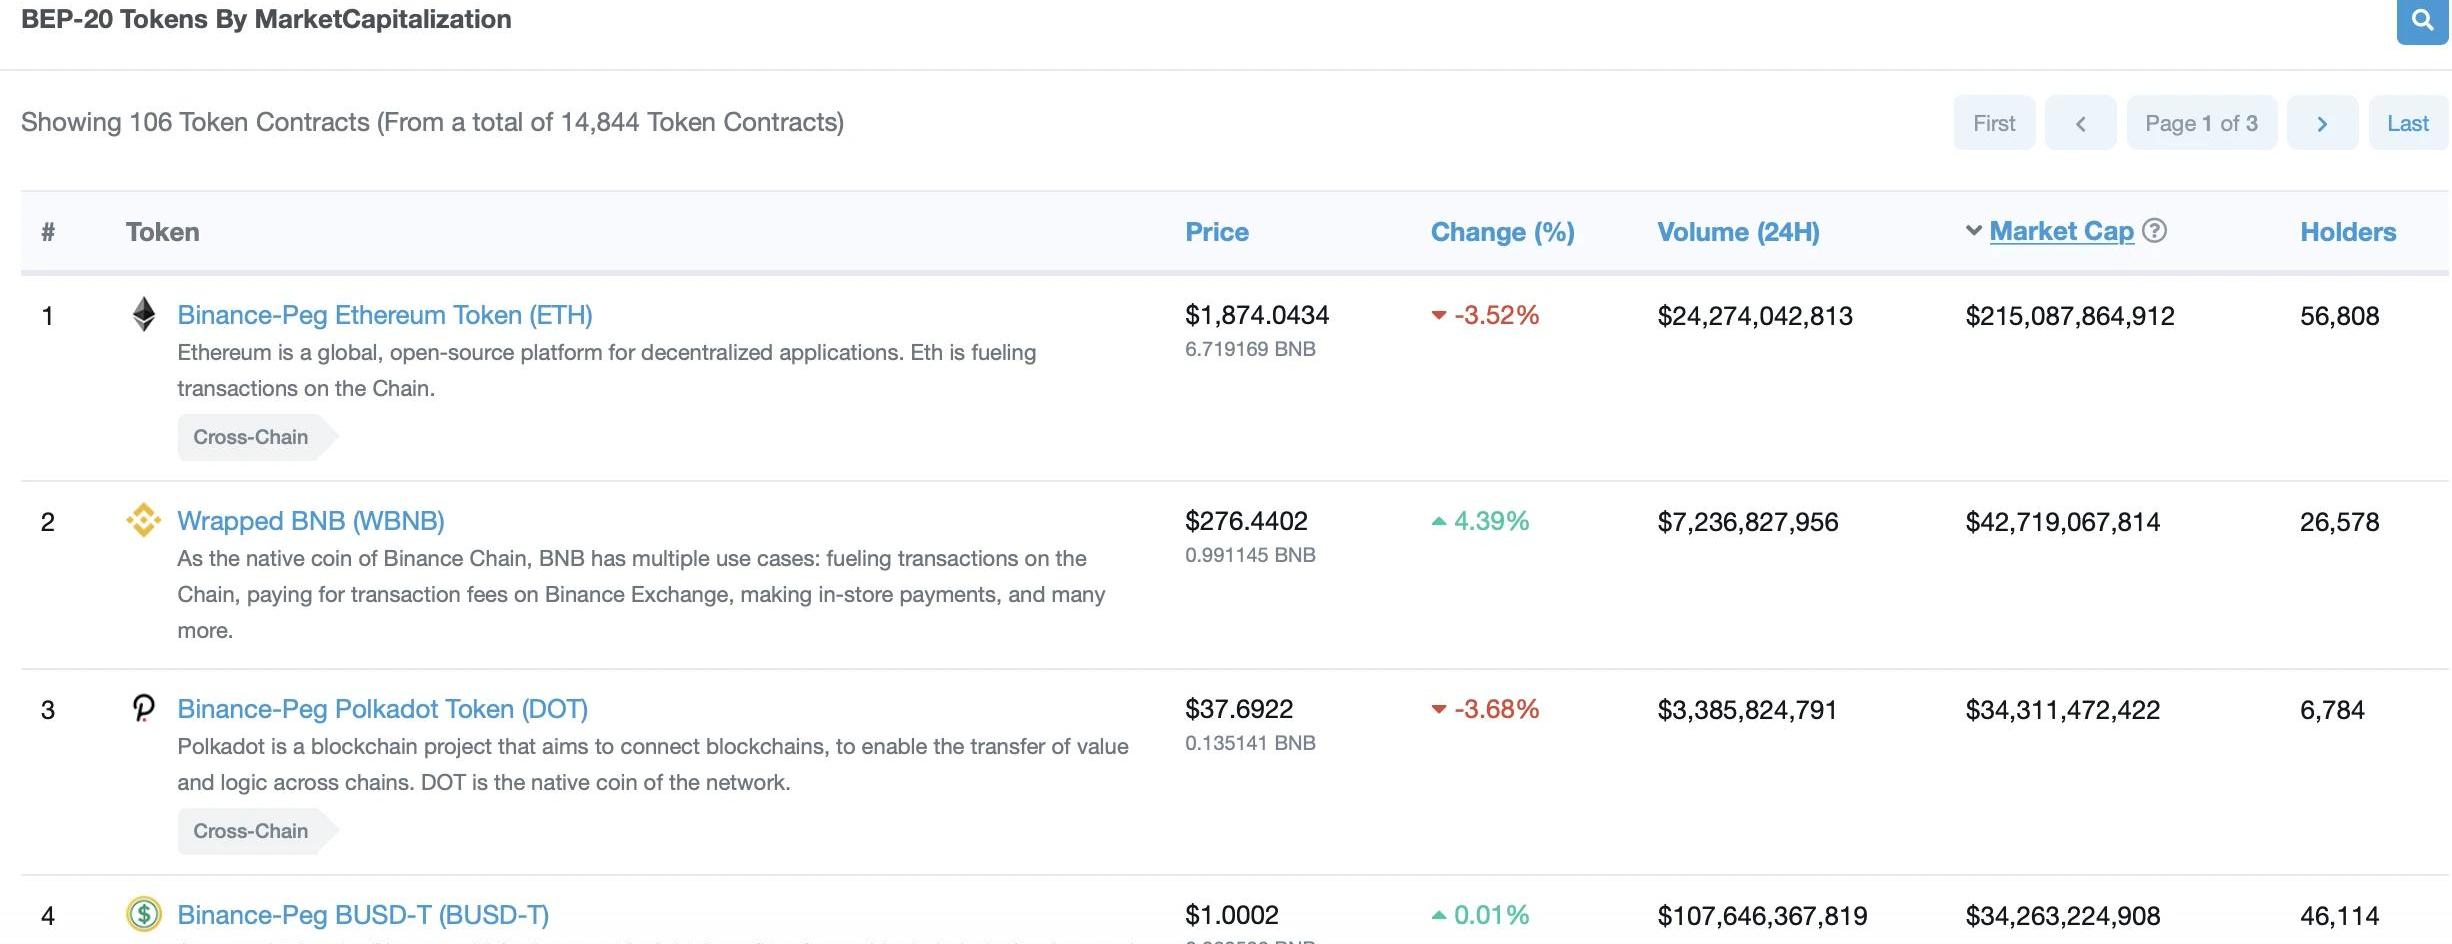Click the Ethereum diamond logo icon

tap(144, 314)
